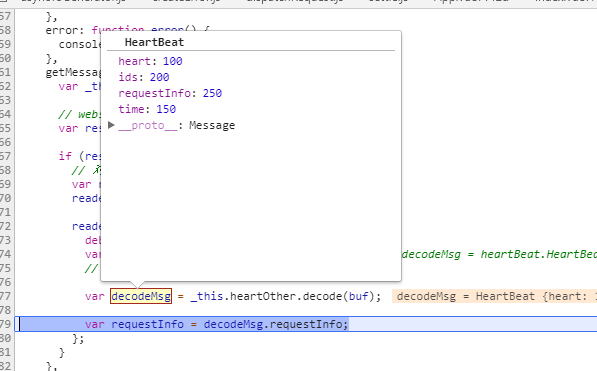The image size is (597, 371).
Task: Click line number 58 in gutter
Action: pos(5,30)
